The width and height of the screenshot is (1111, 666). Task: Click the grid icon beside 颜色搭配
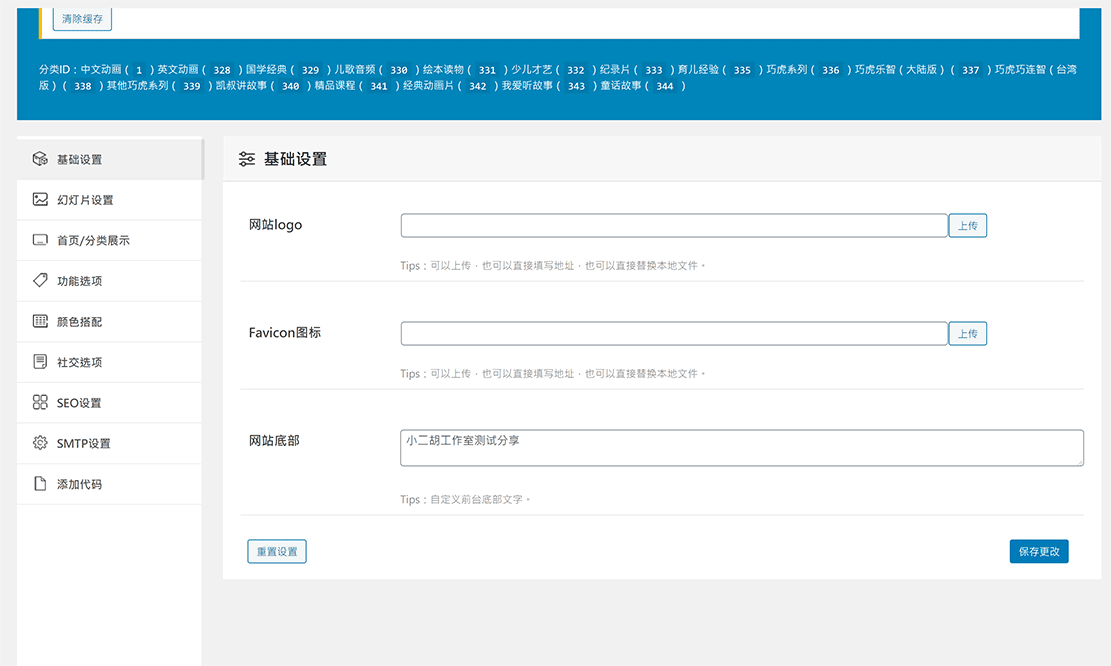click(42, 321)
